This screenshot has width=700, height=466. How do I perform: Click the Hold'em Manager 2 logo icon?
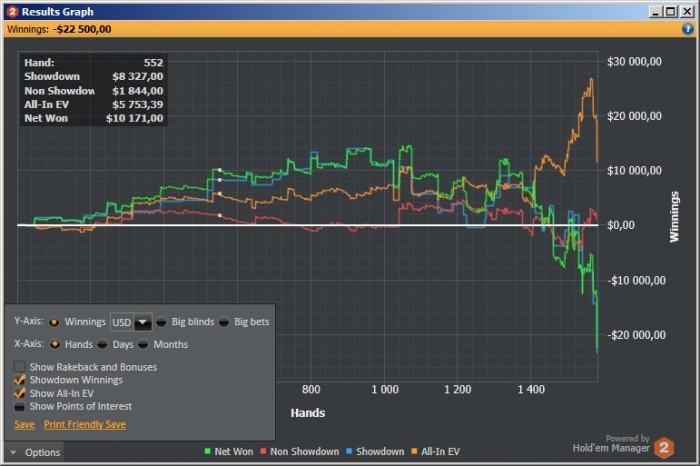tap(664, 447)
